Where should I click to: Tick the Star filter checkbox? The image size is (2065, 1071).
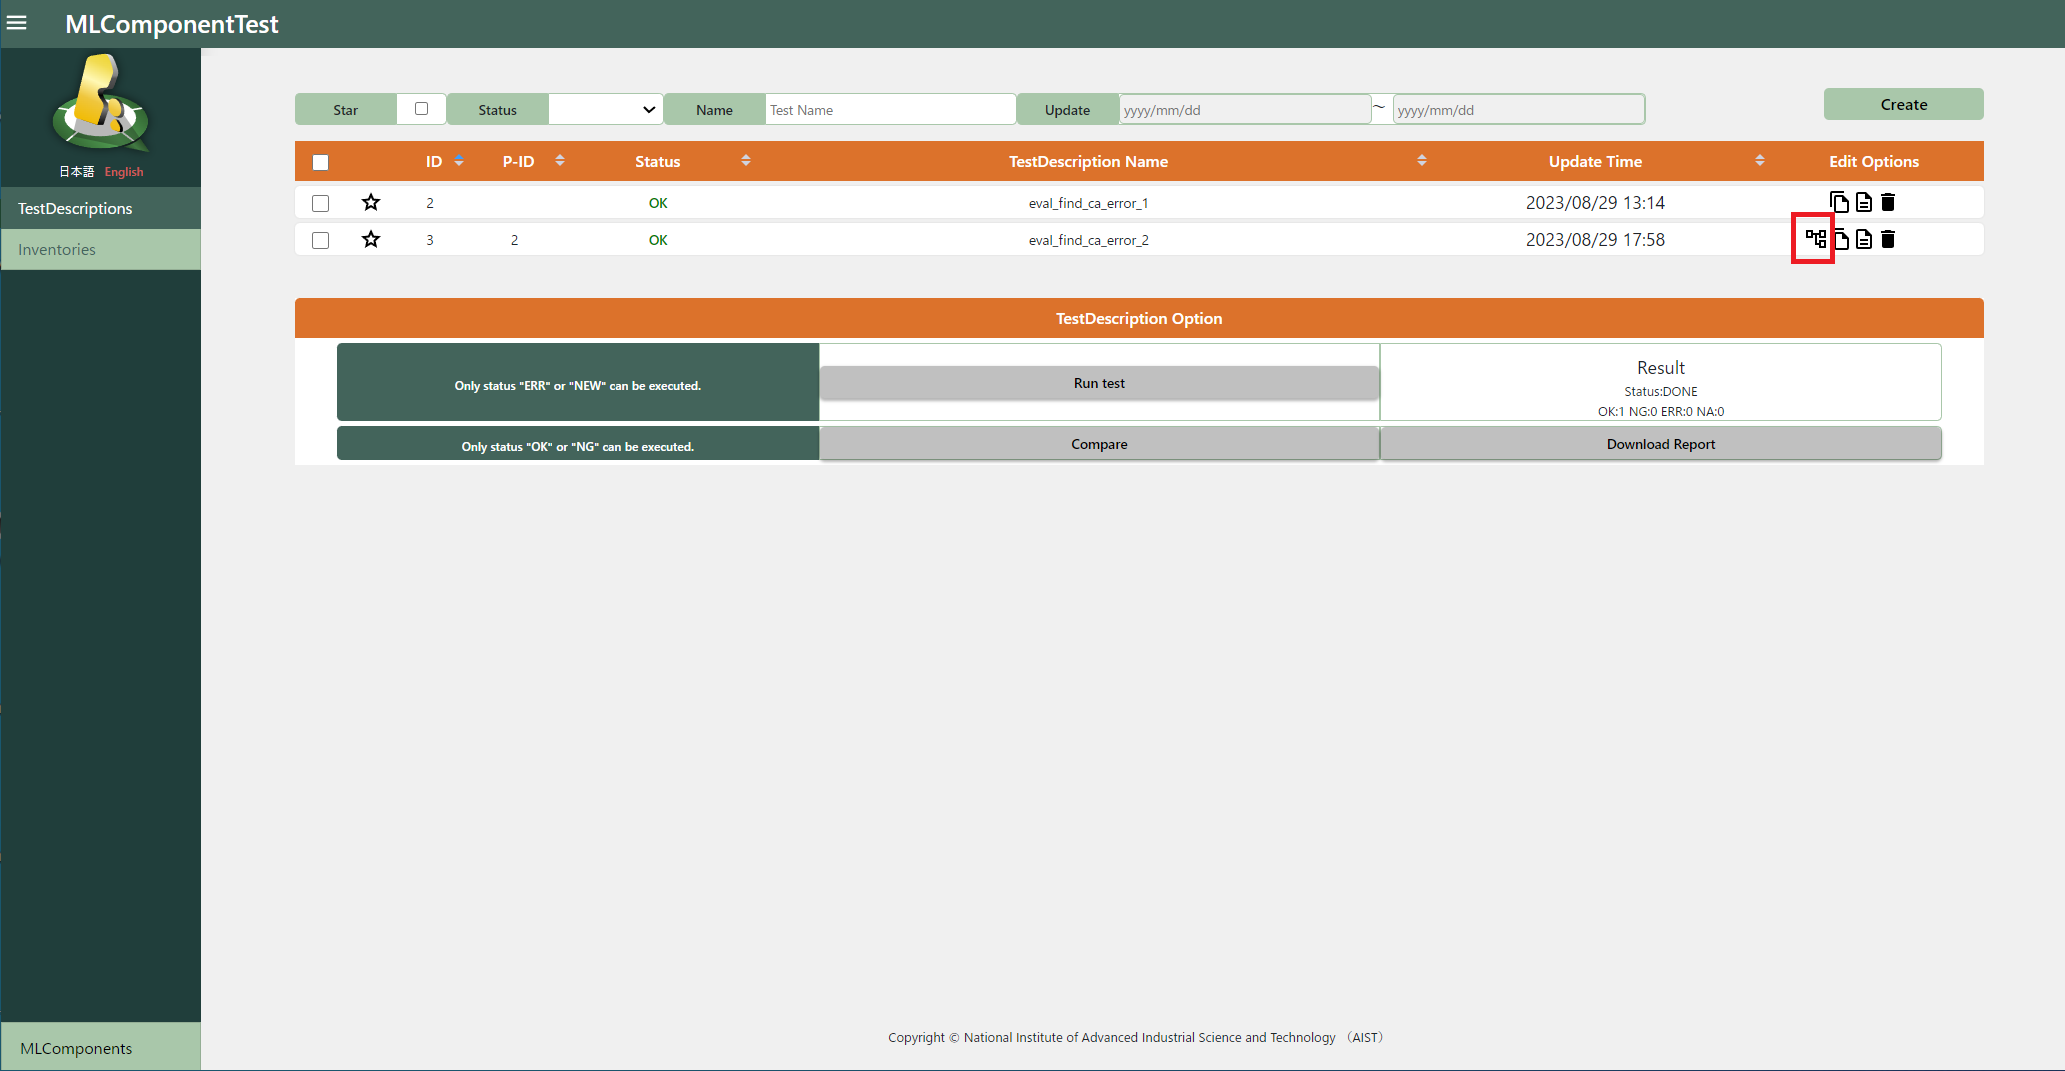(x=421, y=109)
